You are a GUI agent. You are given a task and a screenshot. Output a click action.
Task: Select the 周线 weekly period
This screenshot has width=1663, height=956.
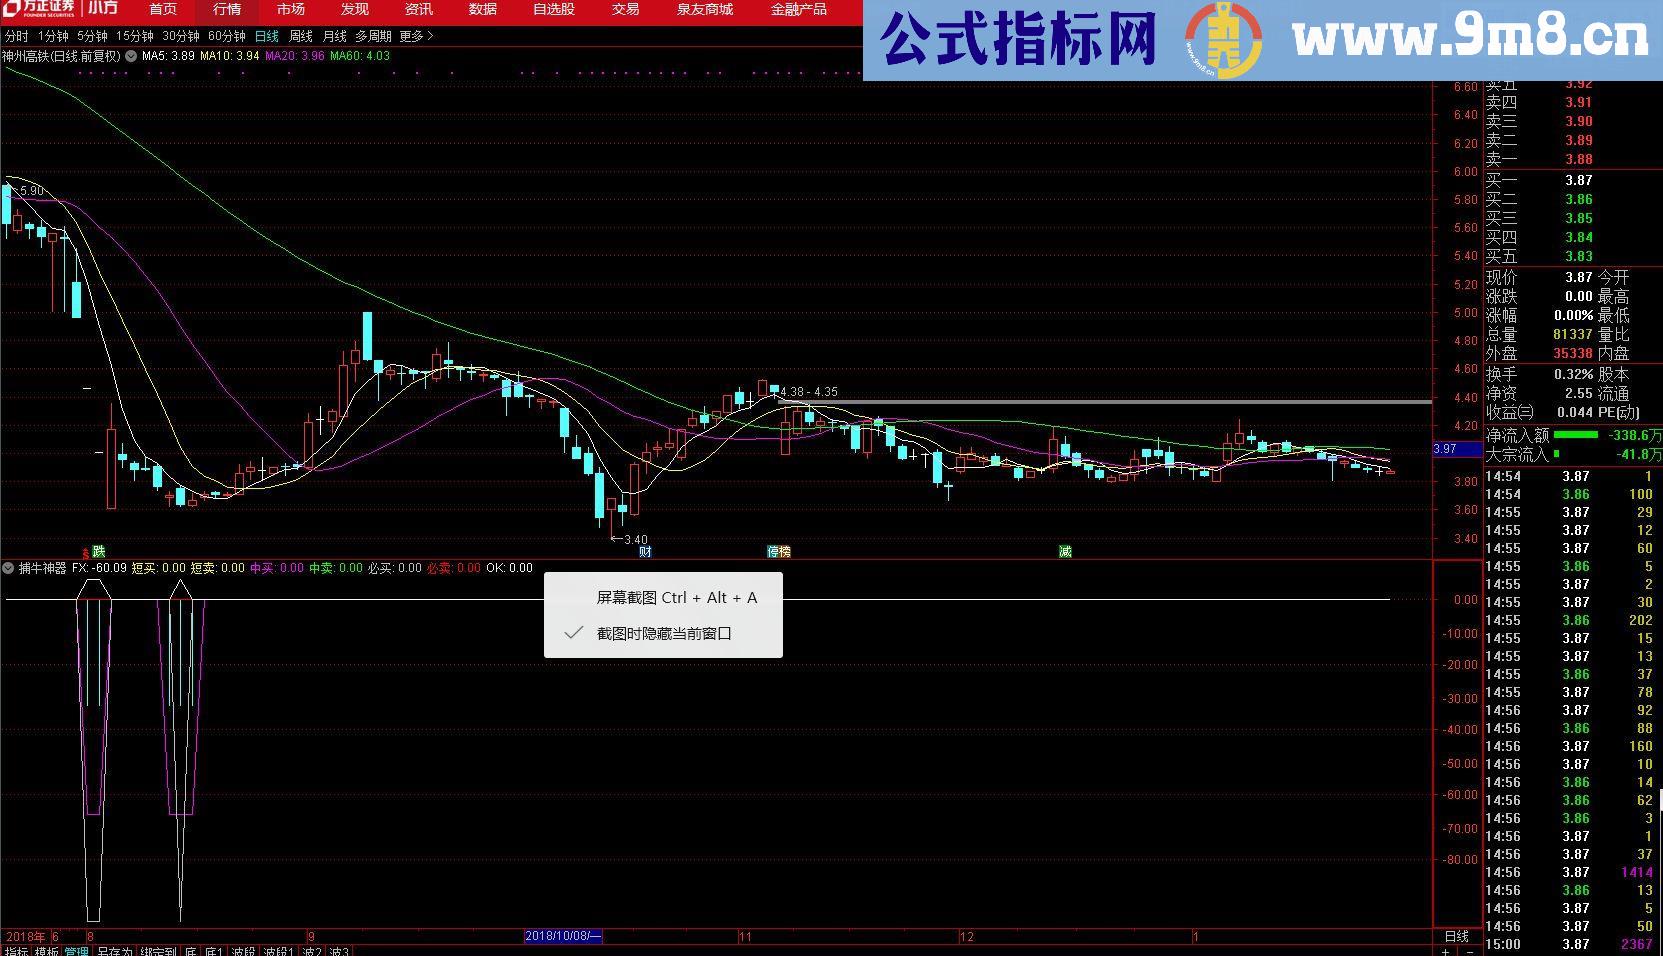coord(301,36)
